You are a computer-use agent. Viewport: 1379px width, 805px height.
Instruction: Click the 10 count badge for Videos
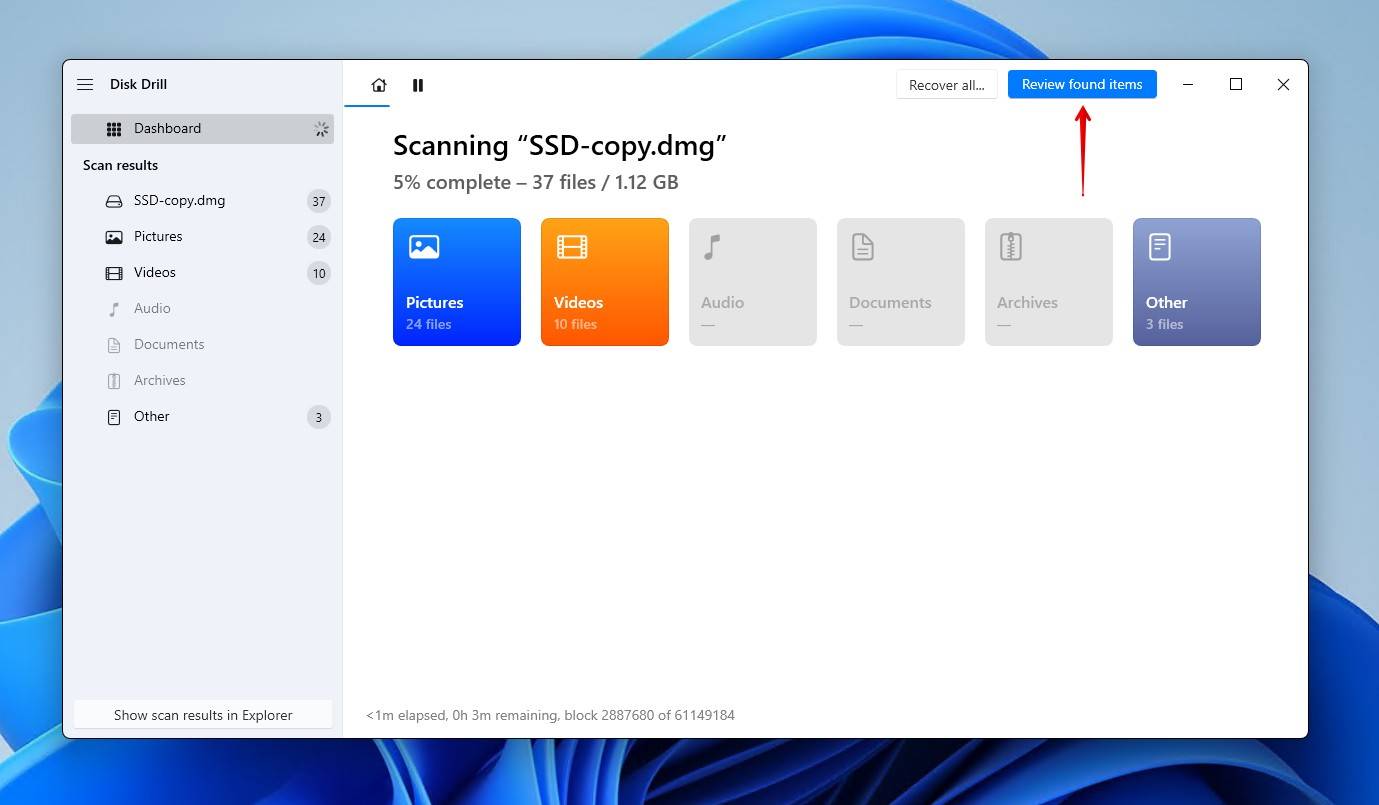319,273
